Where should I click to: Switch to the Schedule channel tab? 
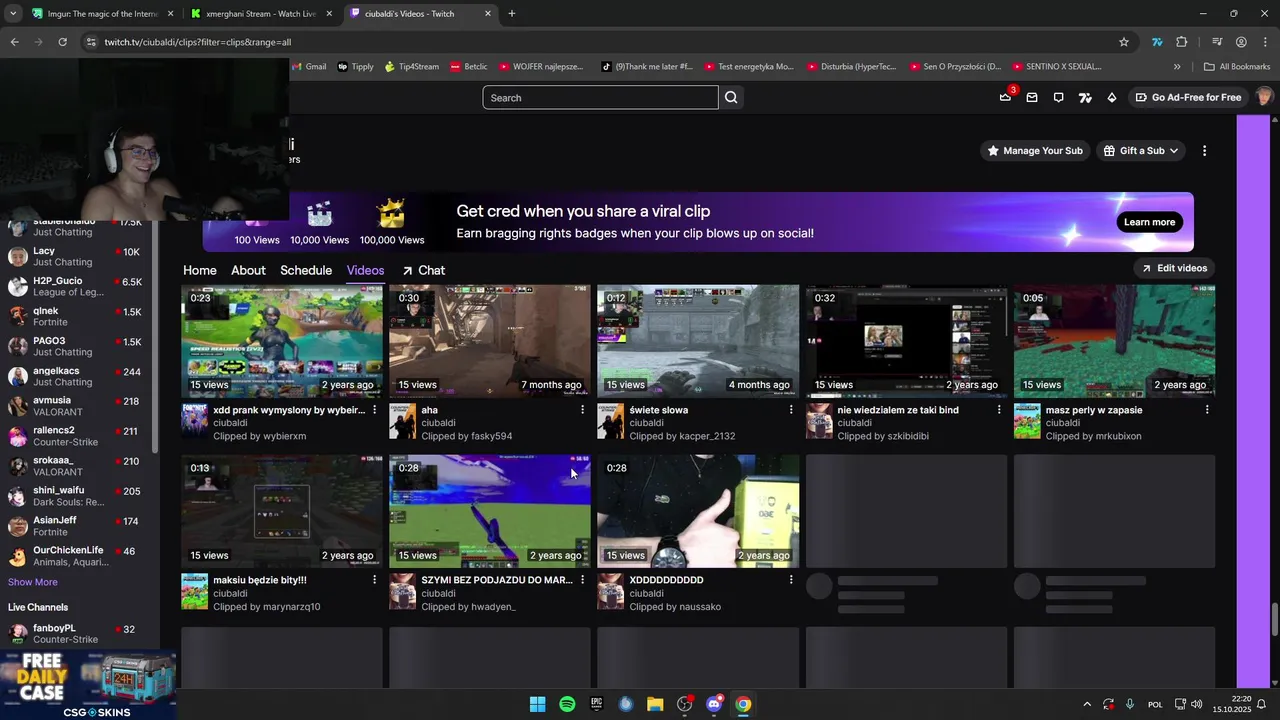point(306,270)
